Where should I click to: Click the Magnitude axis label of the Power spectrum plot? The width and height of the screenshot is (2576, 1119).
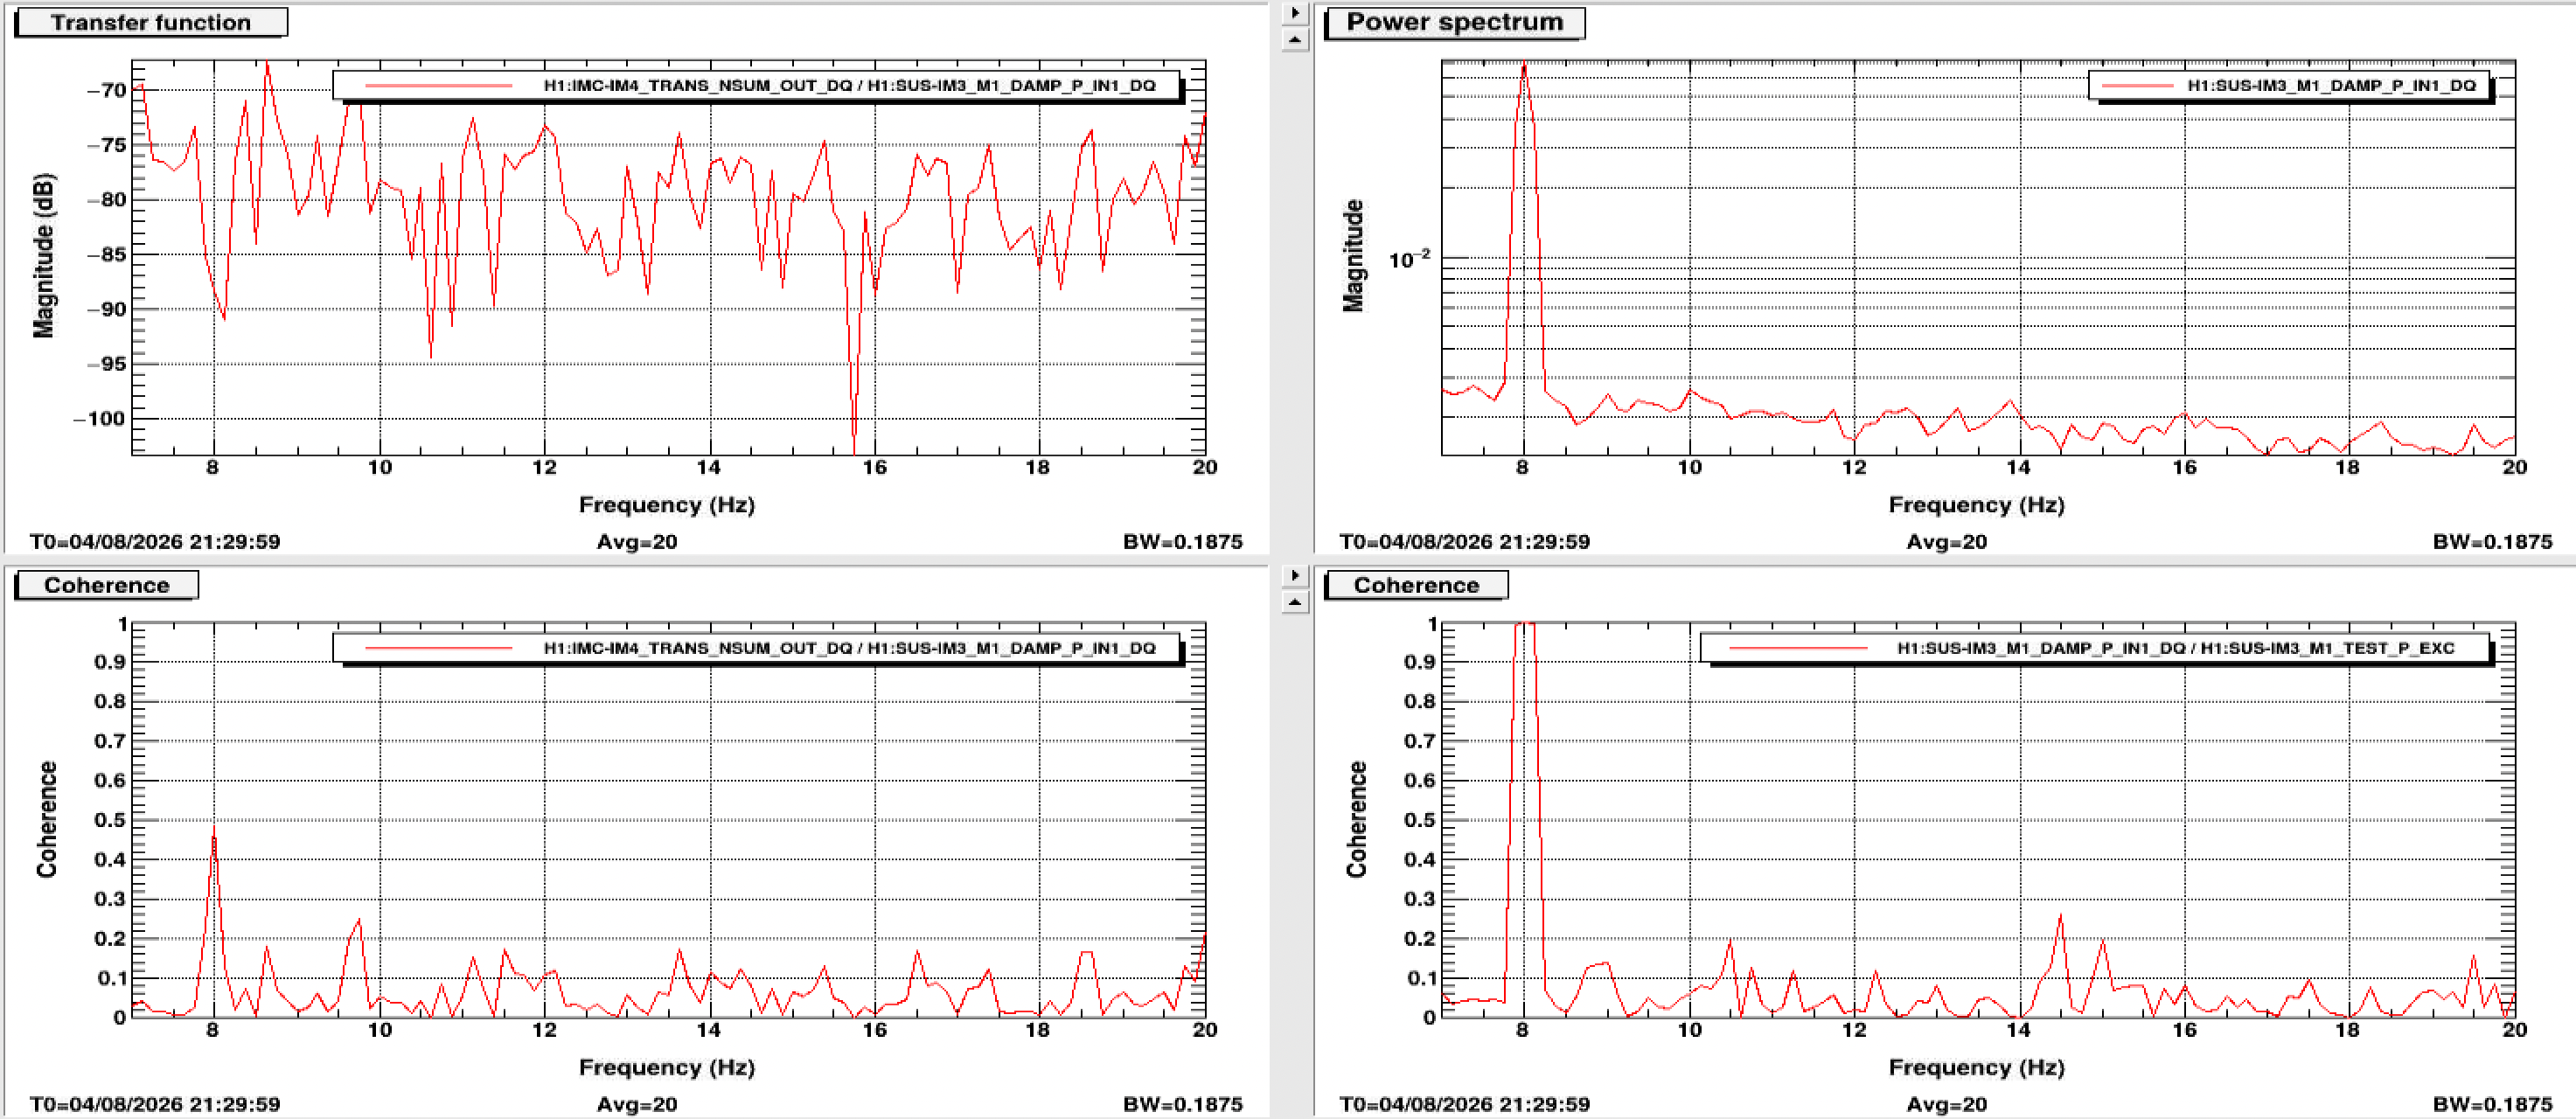1353,256
